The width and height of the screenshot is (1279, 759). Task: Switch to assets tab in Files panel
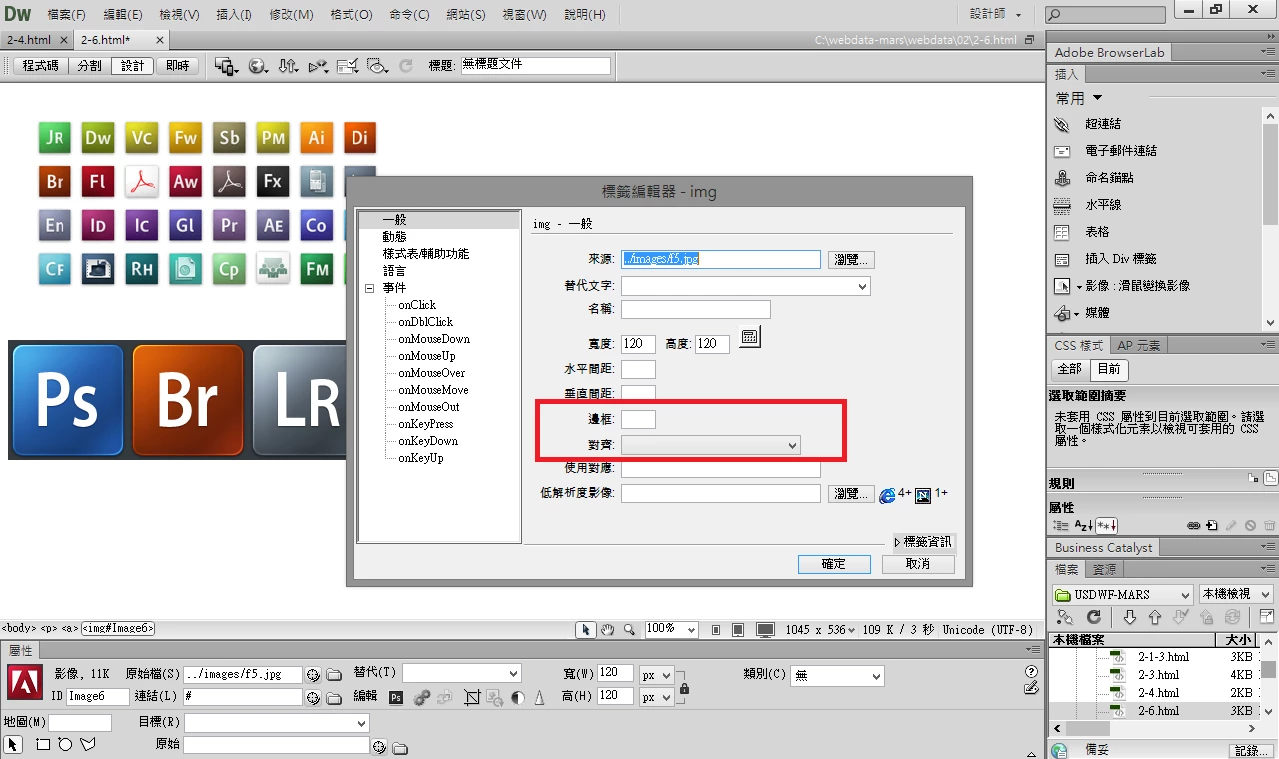[1104, 569]
